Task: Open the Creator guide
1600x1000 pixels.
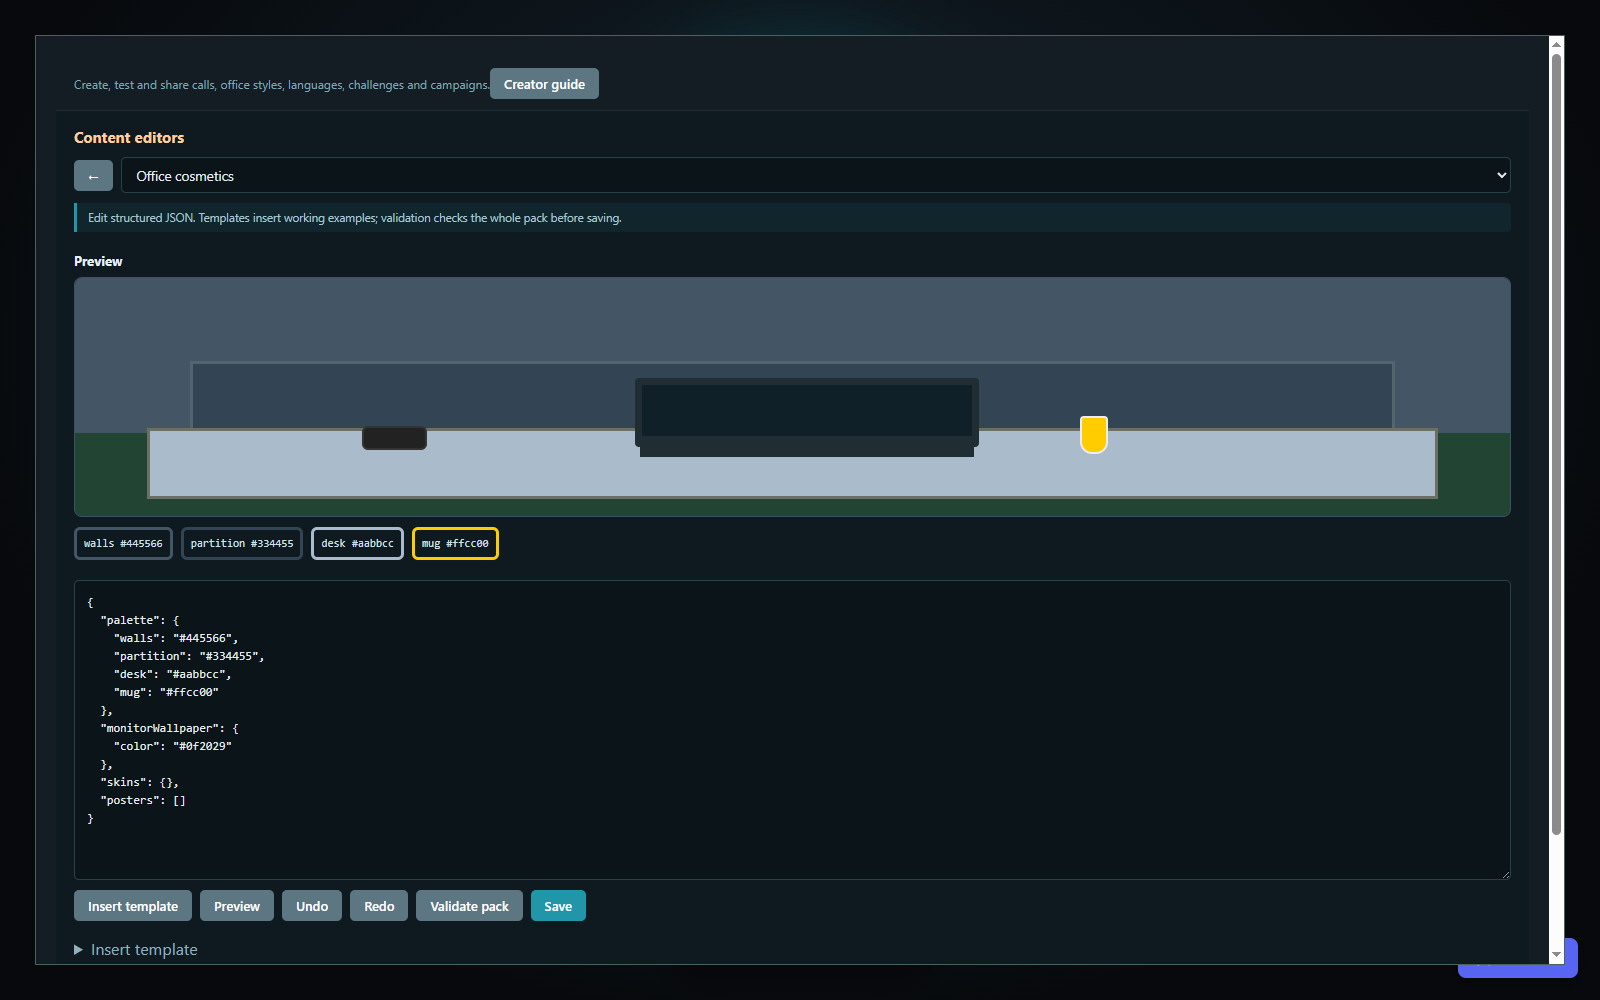Action: 544,84
